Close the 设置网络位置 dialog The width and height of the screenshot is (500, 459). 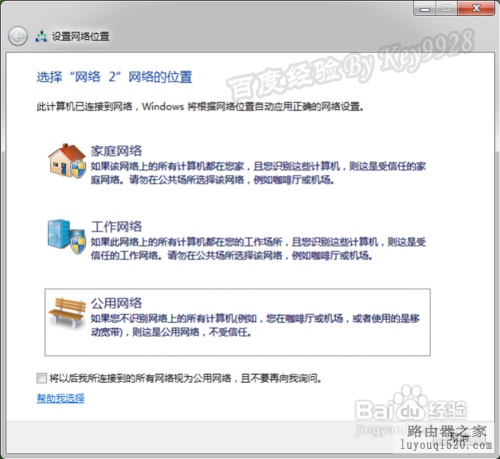coord(476,9)
